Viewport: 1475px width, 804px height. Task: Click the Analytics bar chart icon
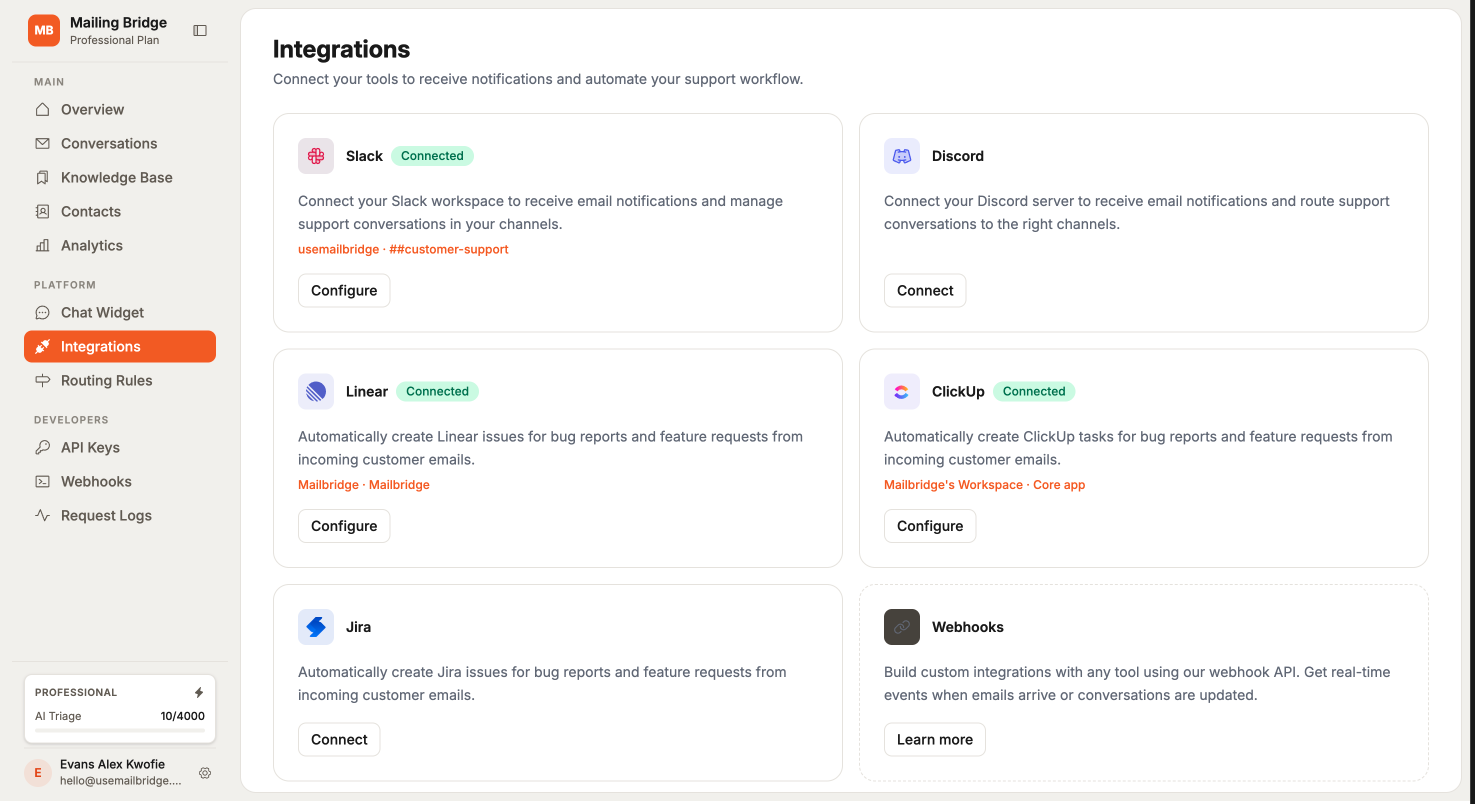point(42,245)
